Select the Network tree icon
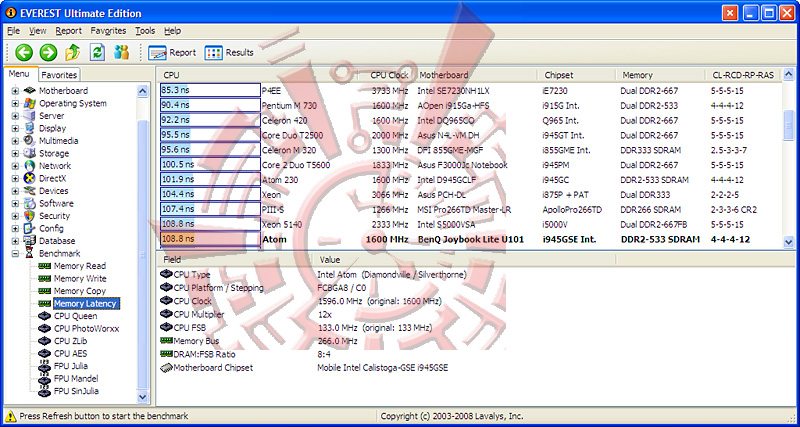800x427 pixels. click(30, 166)
